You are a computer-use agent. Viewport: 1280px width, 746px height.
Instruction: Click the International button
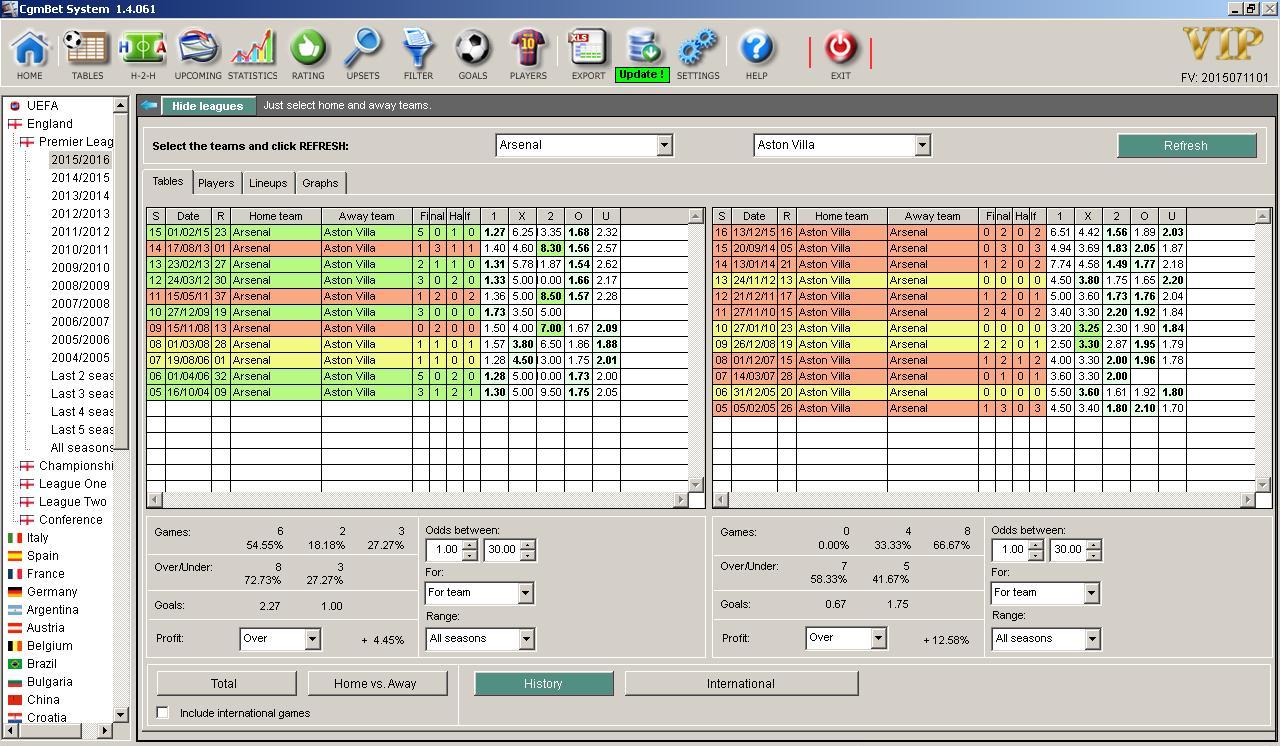pos(741,683)
